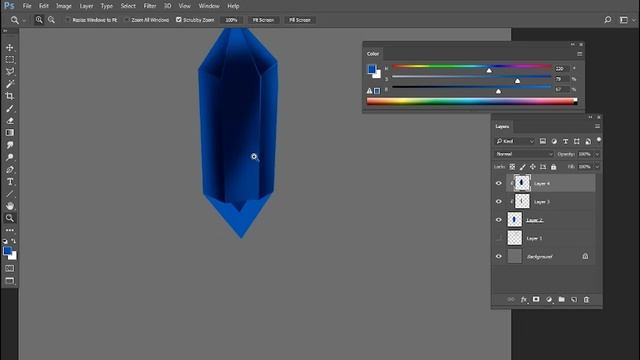Open the Image menu
This screenshot has height=360, width=640.
tap(64, 6)
